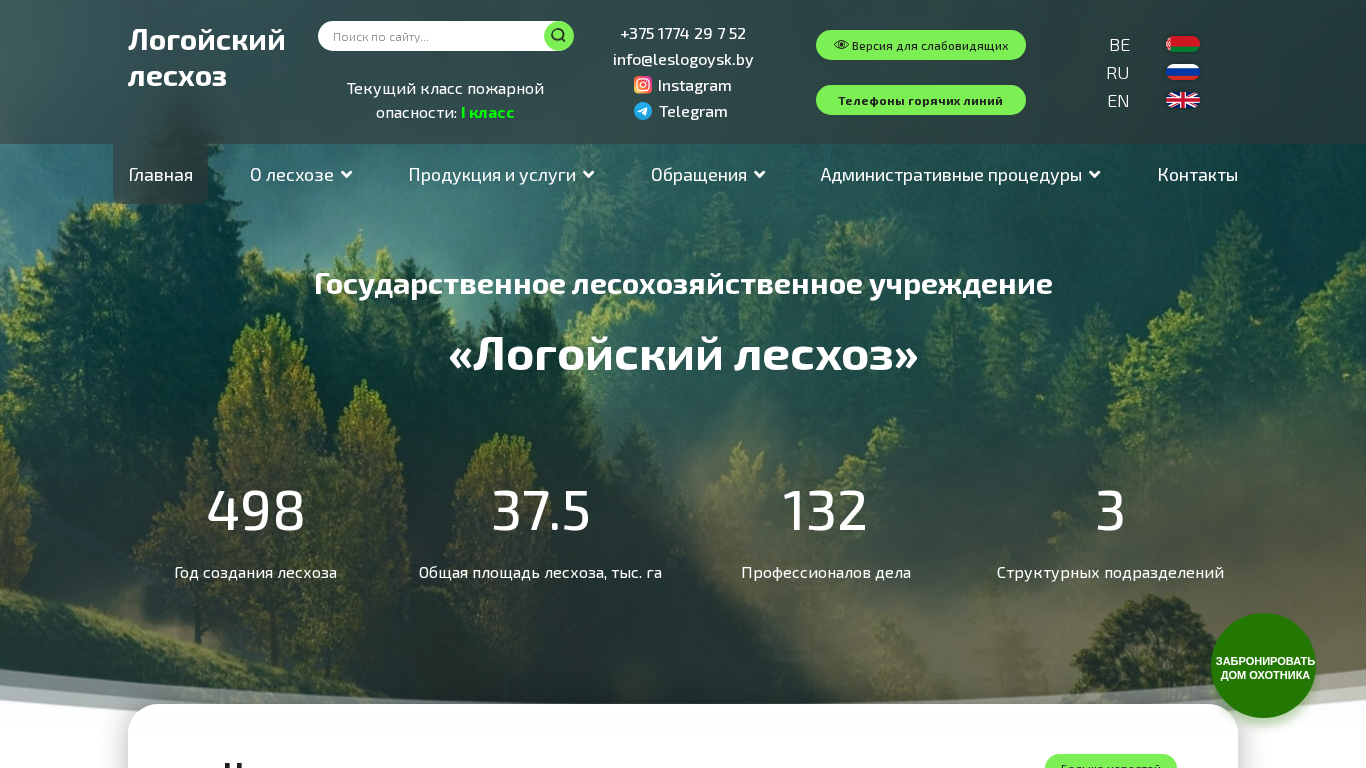Expand the «Административные процедуры» dropdown

pyautogui.click(x=960, y=175)
